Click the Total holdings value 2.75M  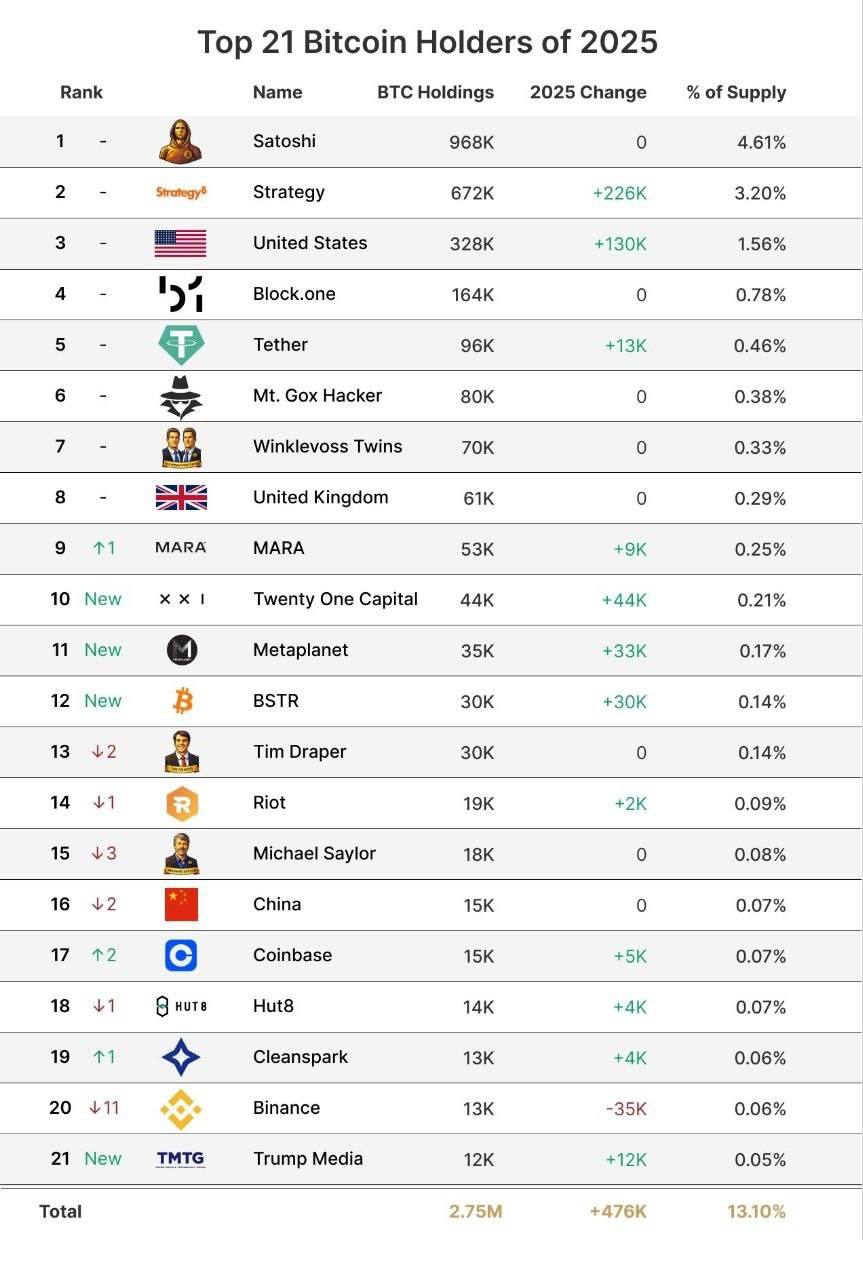point(475,1211)
